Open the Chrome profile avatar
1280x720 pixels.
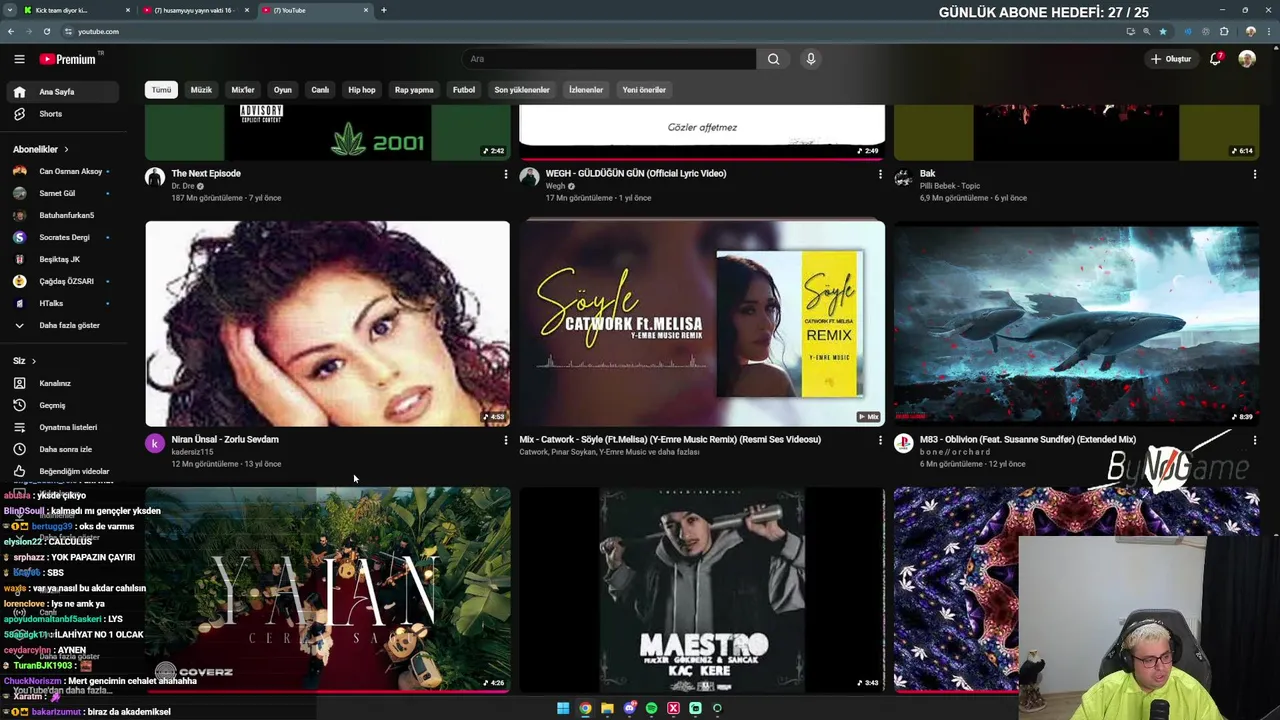point(1250,31)
